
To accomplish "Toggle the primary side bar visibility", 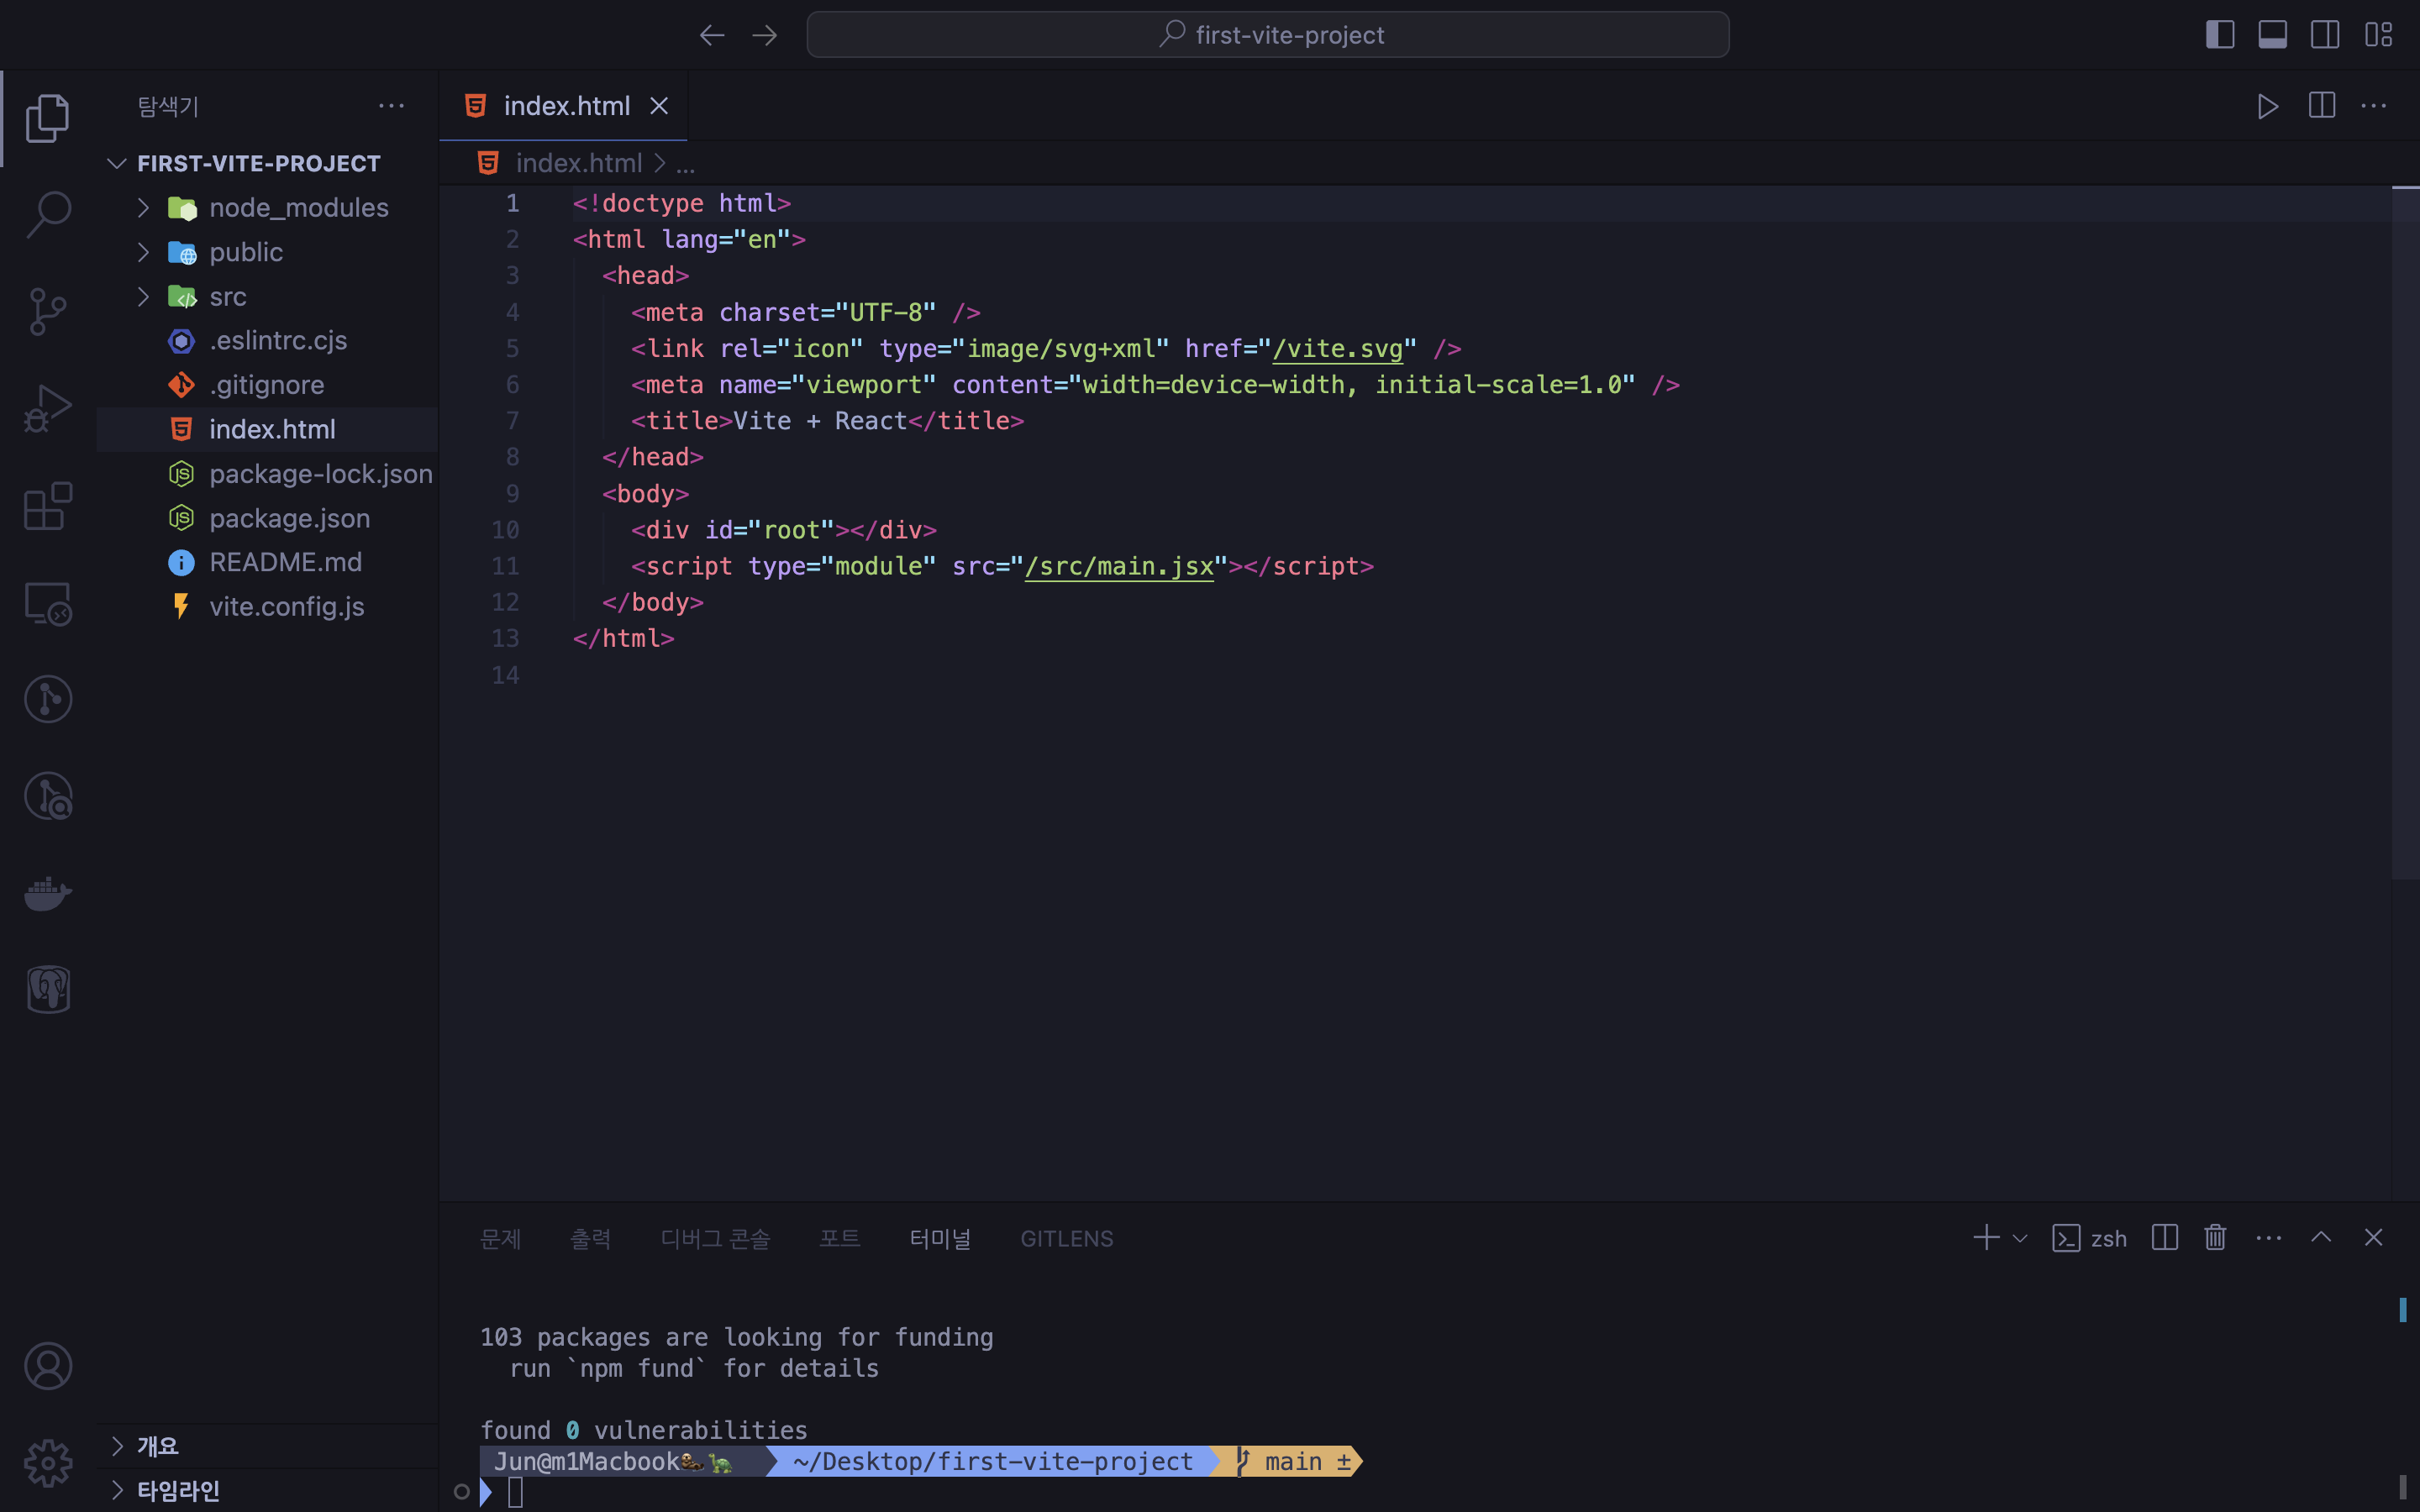I will click(2219, 35).
